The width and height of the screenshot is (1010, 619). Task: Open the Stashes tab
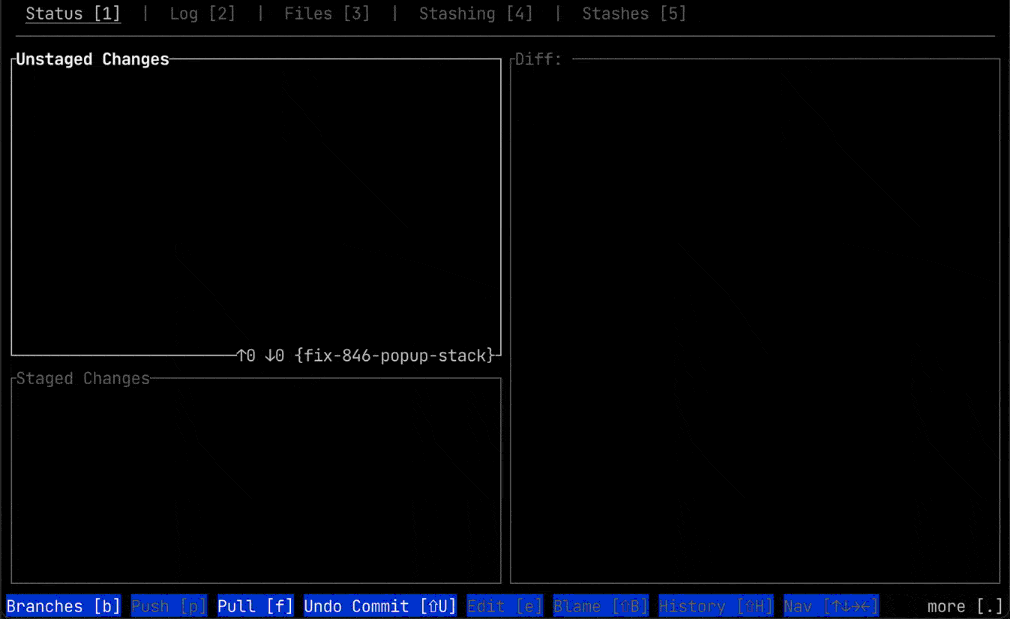tap(634, 13)
